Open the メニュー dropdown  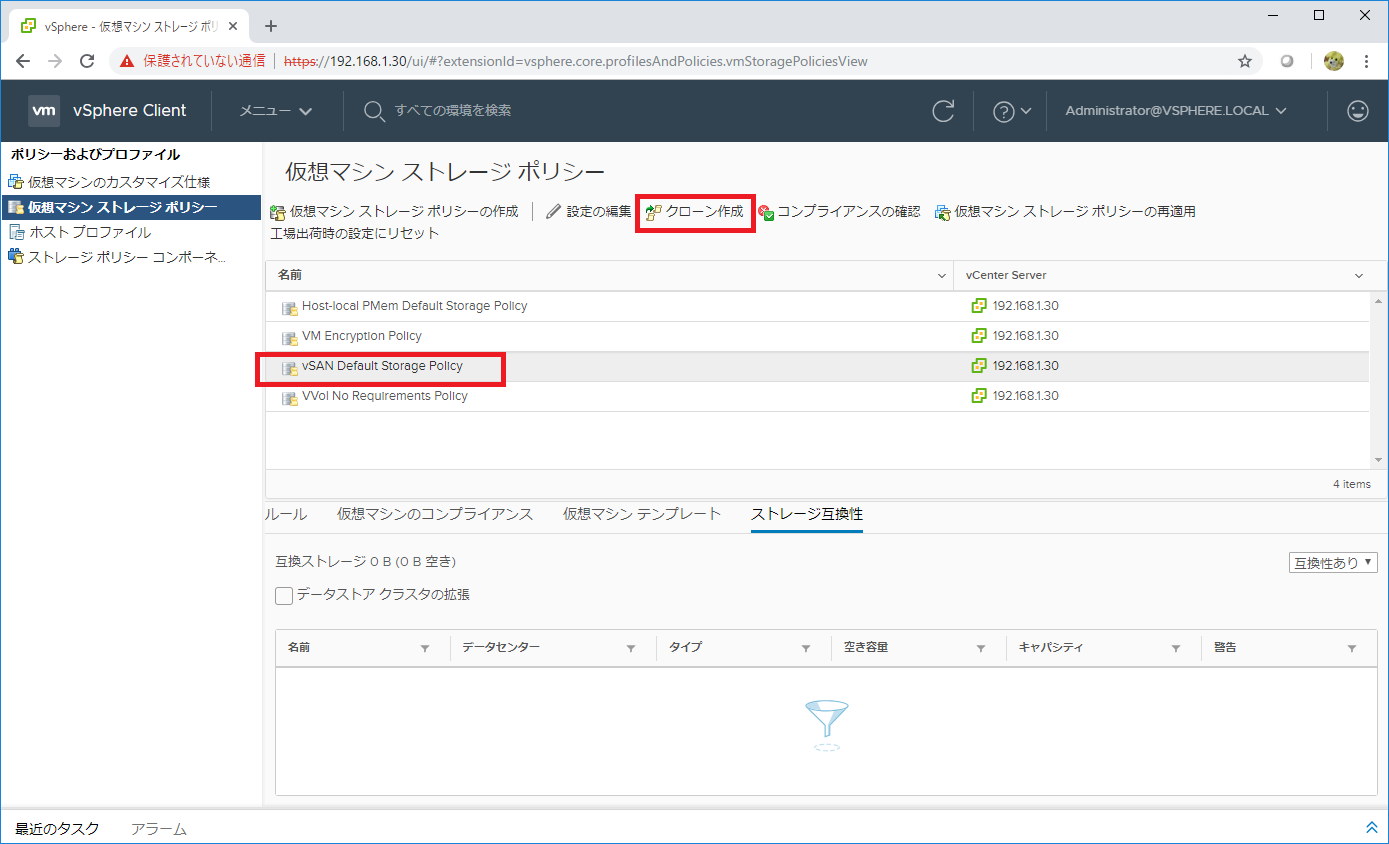[276, 111]
